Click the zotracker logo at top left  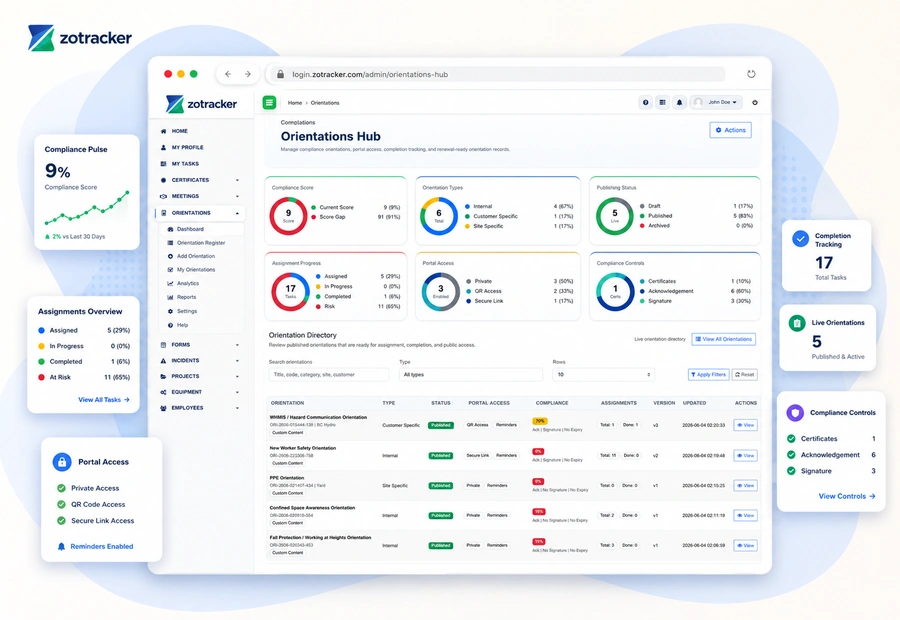[80, 38]
